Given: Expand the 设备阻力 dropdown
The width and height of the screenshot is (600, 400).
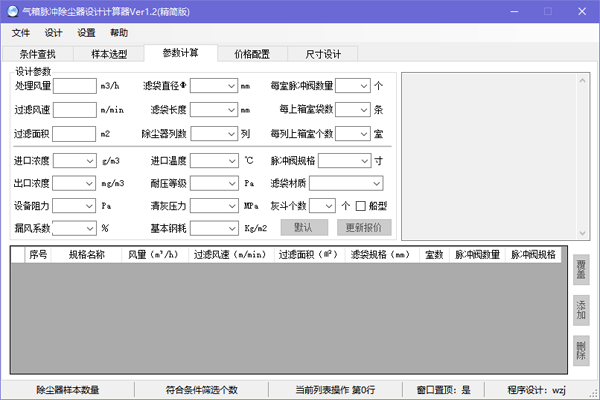Looking at the screenshot, I should [x=74, y=206].
